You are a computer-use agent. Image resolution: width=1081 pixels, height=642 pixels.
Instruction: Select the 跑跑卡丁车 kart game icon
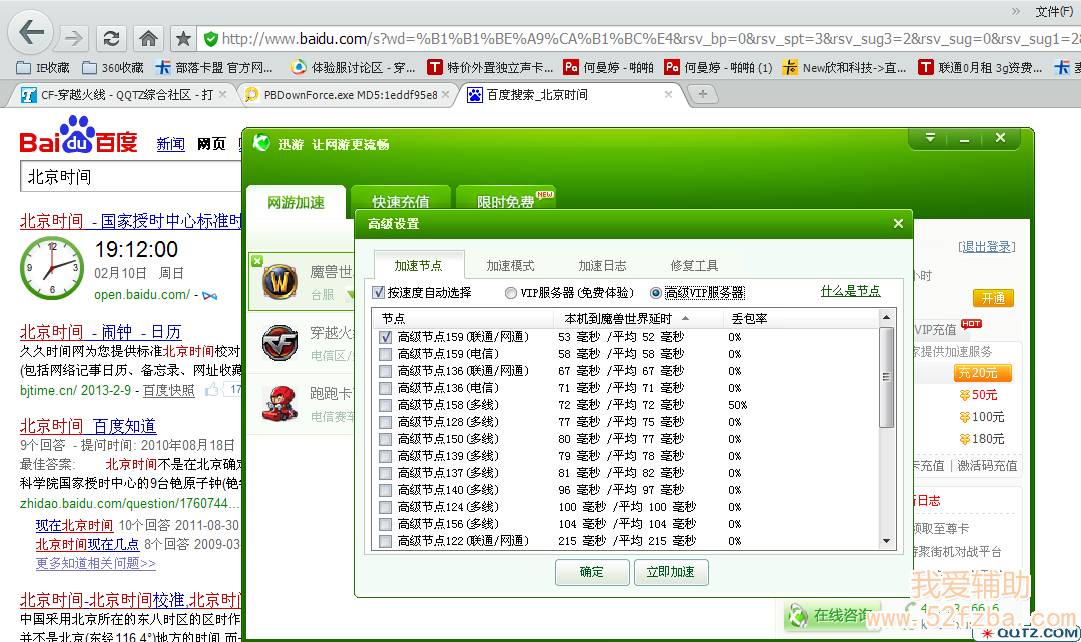click(279, 403)
